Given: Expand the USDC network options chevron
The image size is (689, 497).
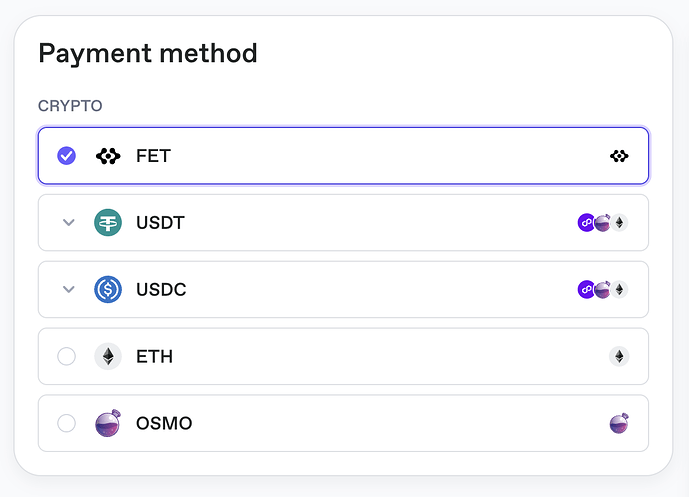Looking at the screenshot, I should pyautogui.click(x=68, y=290).
